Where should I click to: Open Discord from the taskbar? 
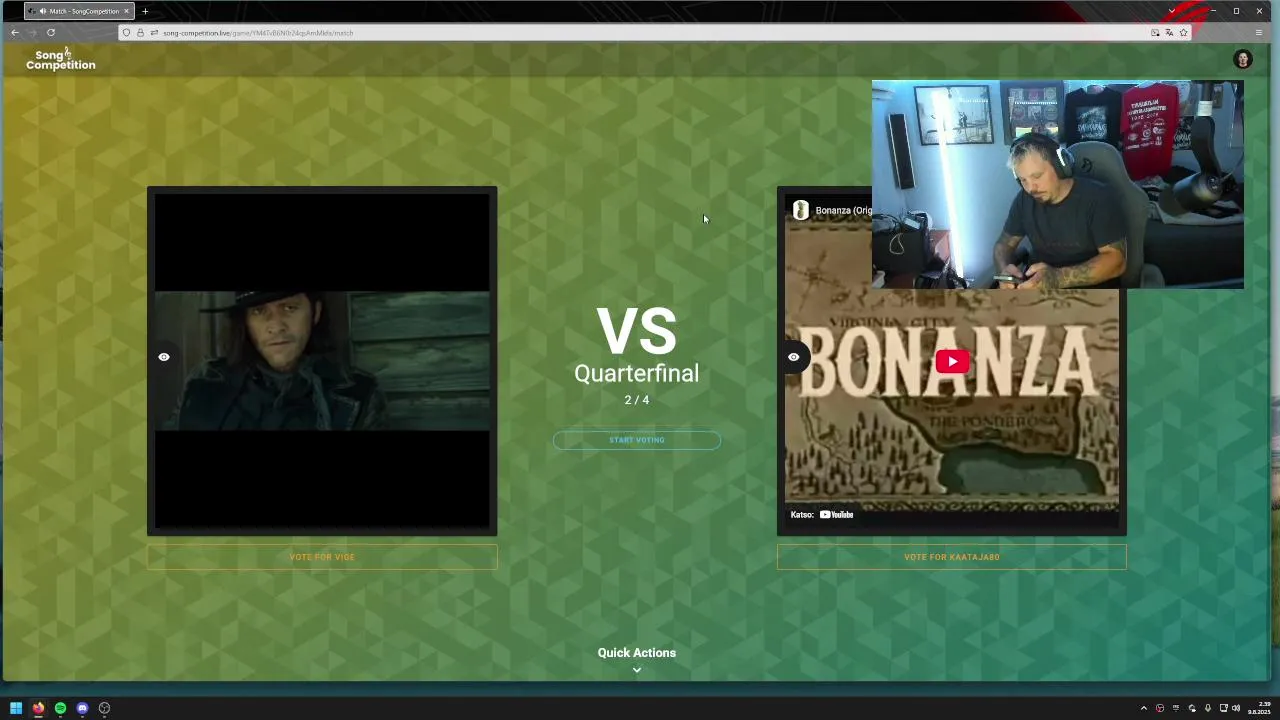[x=82, y=708]
